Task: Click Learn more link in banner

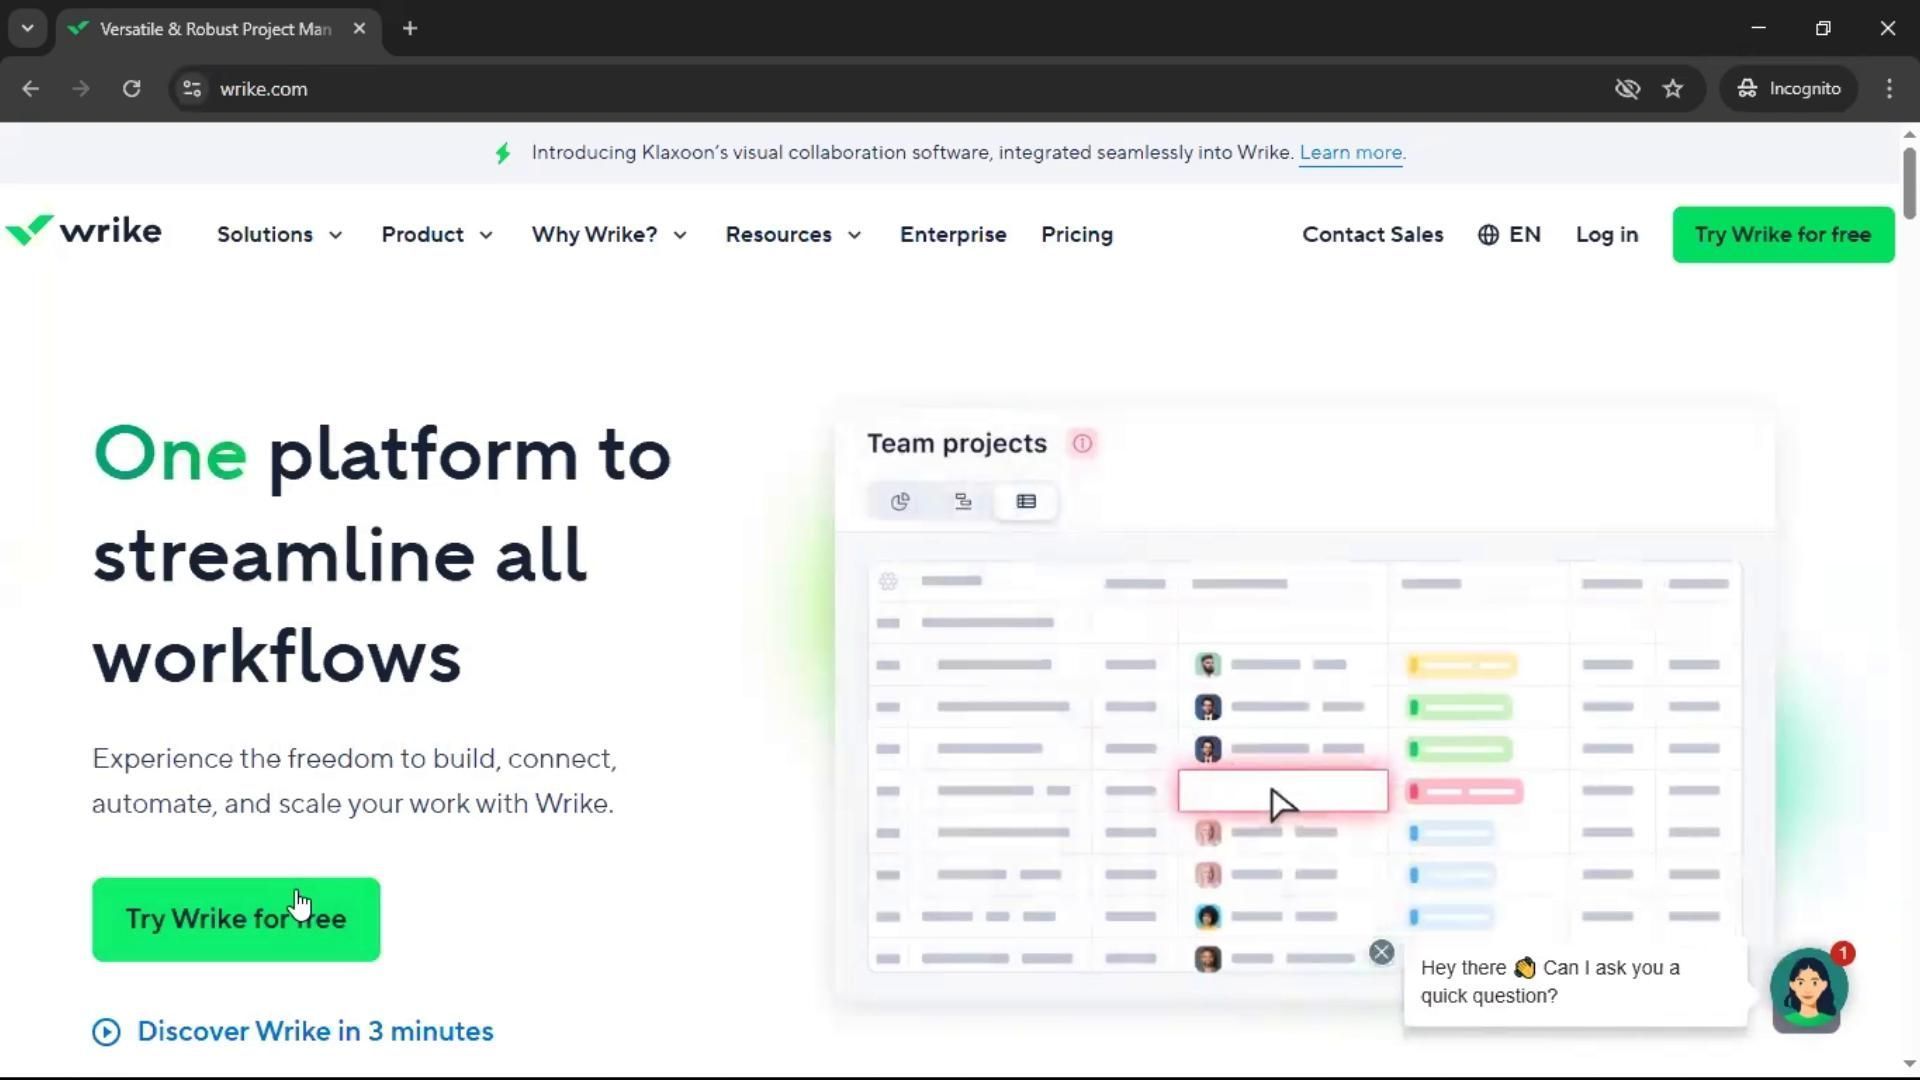Action: coord(1350,153)
